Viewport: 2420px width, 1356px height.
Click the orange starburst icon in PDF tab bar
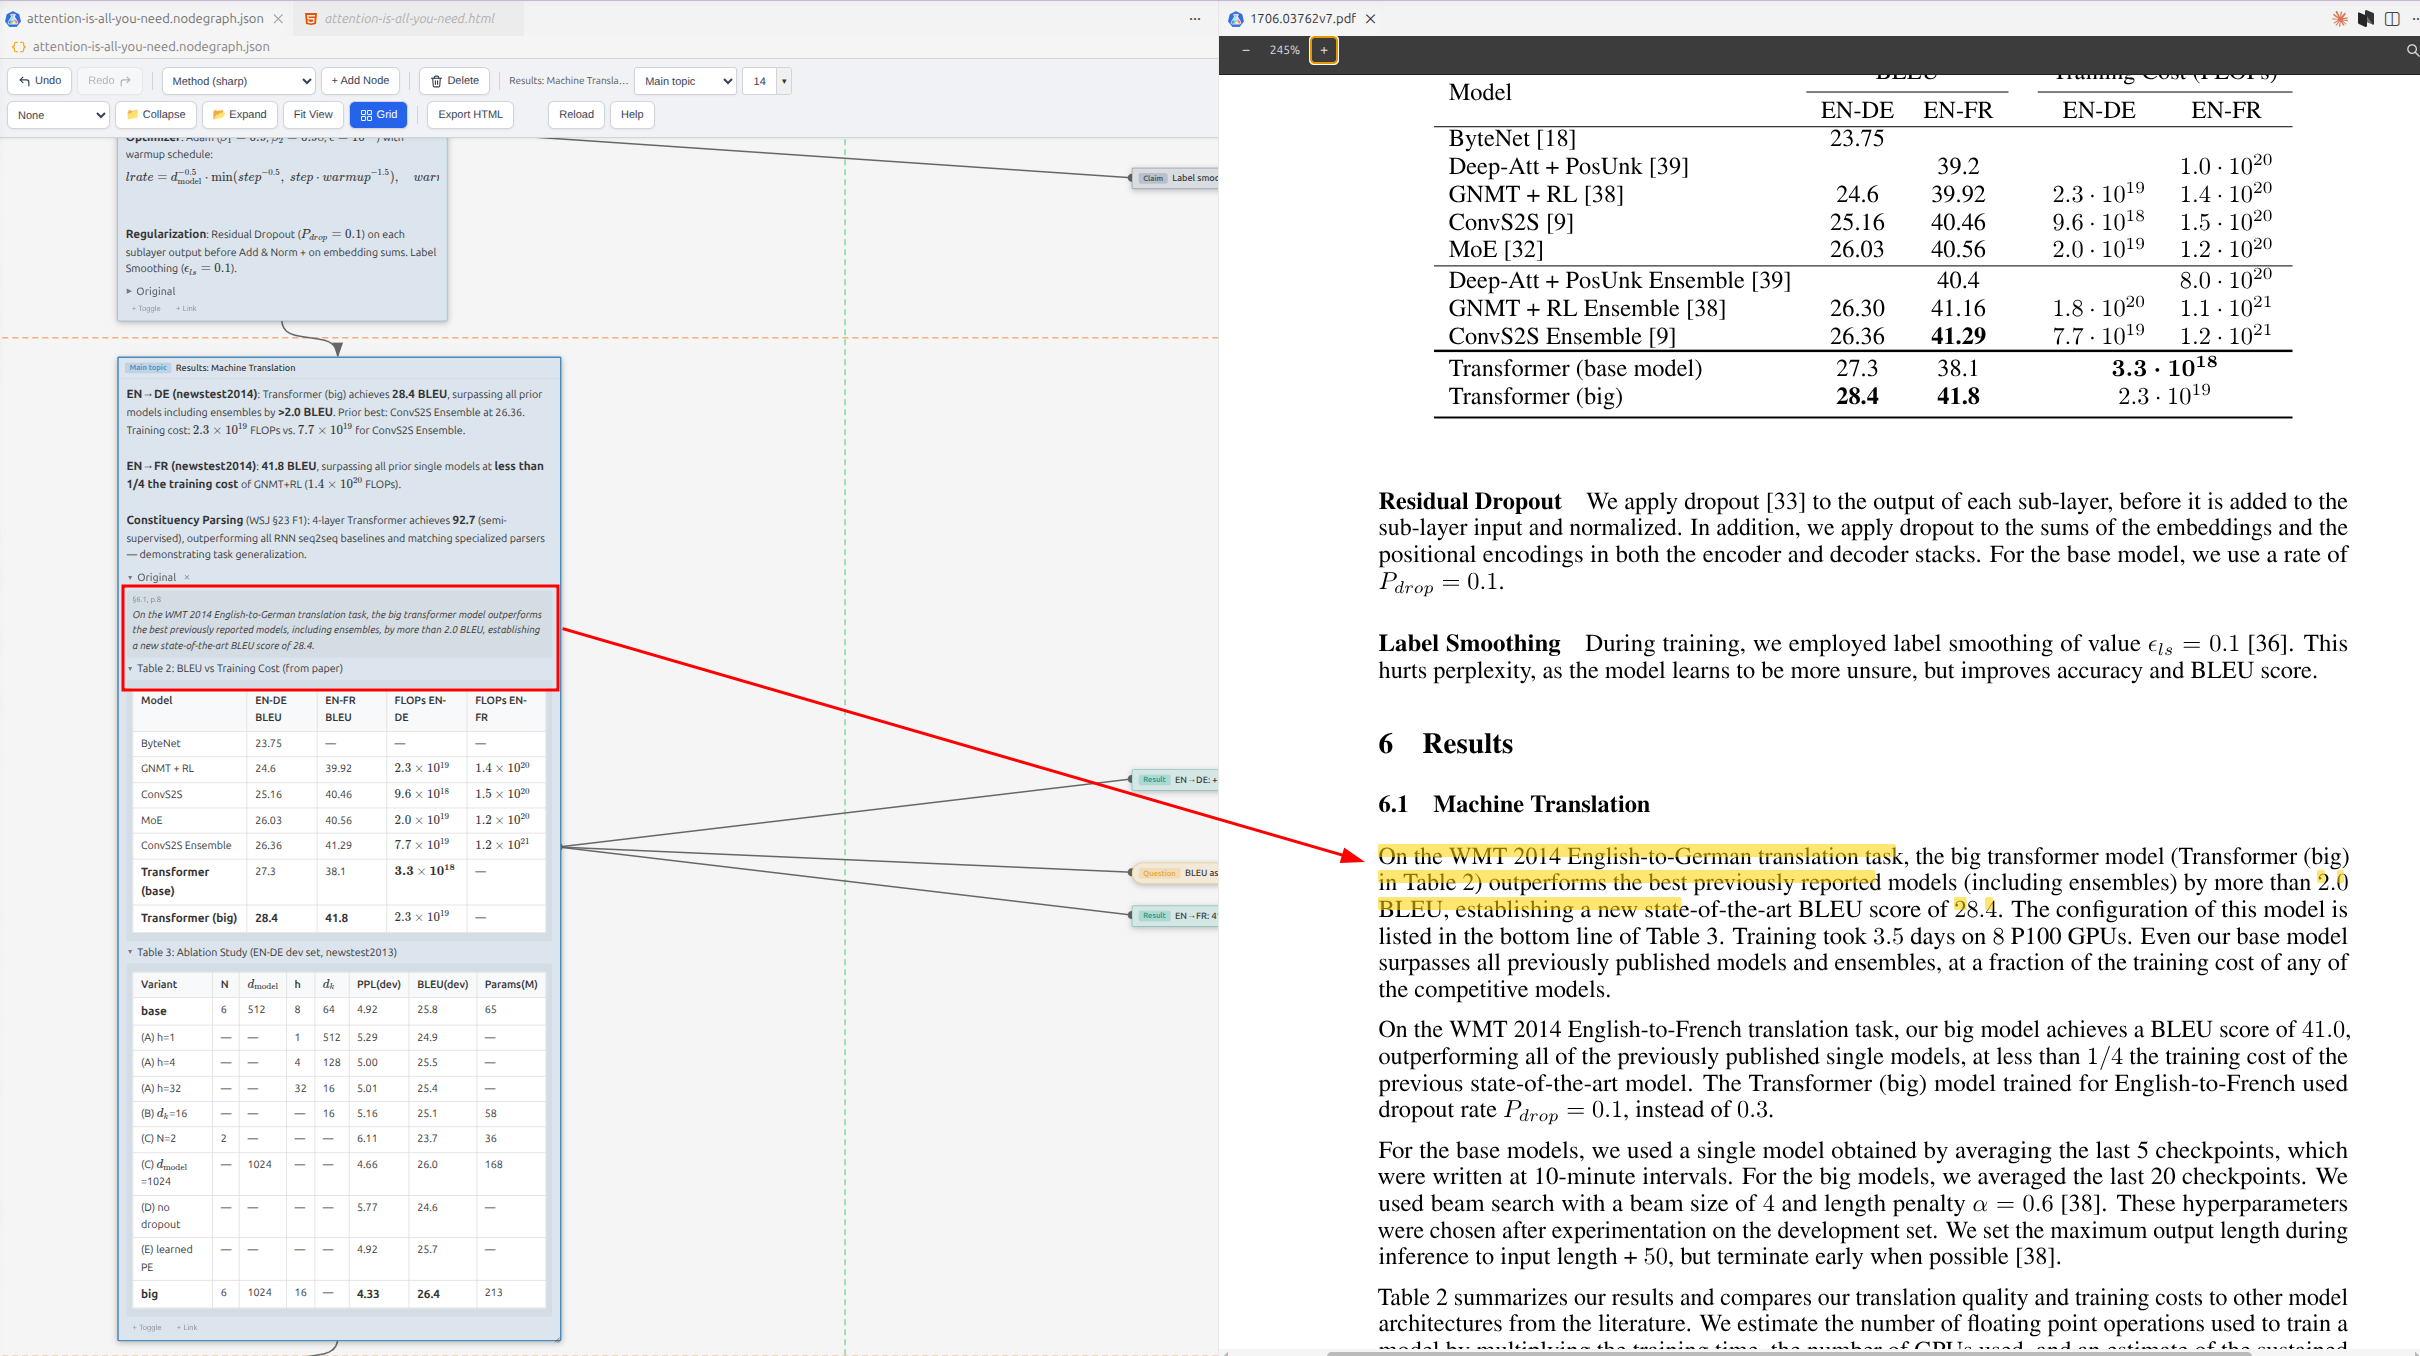coord(2340,19)
